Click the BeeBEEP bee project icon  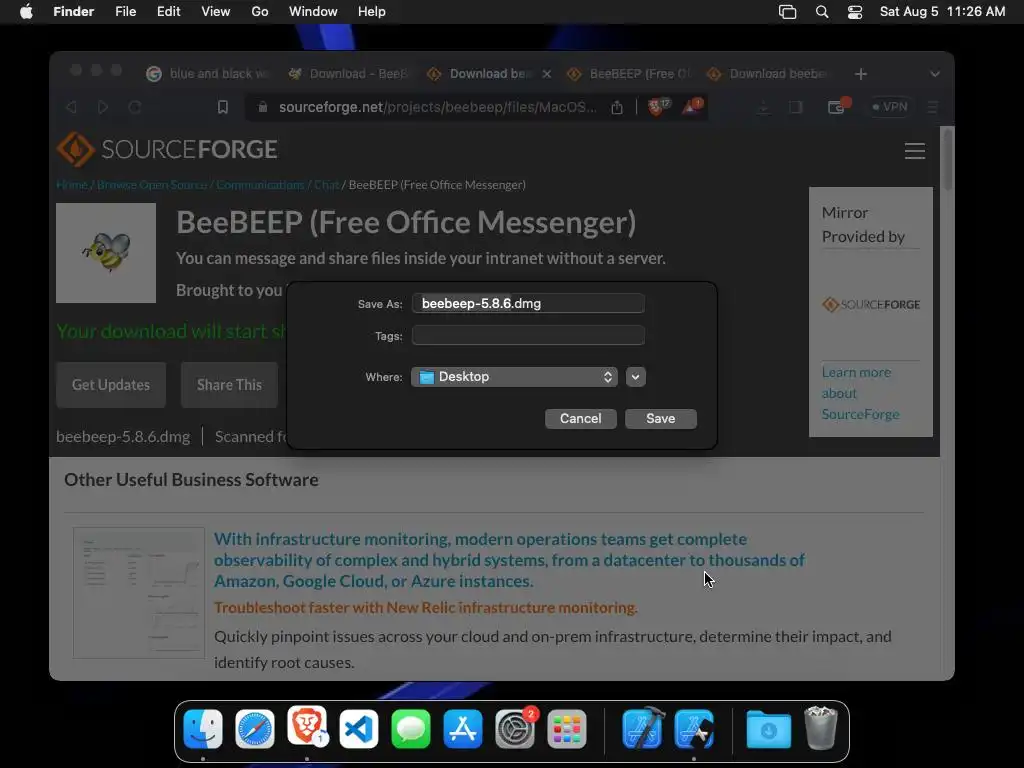[106, 253]
